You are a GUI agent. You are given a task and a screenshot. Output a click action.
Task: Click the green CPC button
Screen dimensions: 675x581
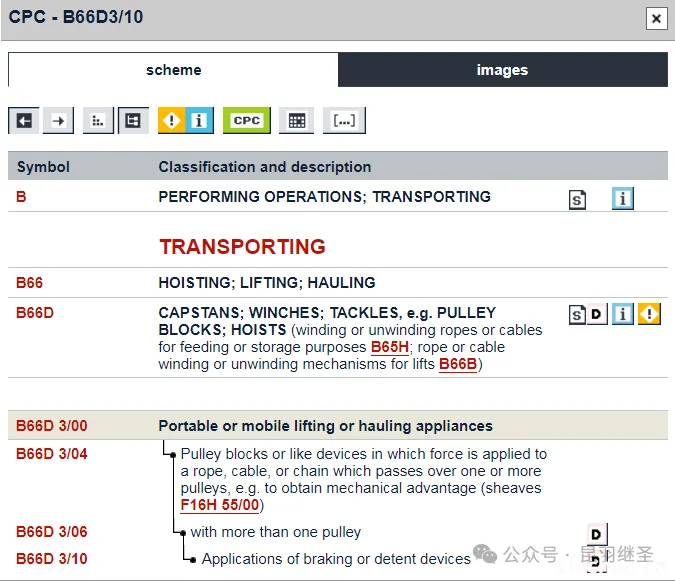(x=247, y=120)
